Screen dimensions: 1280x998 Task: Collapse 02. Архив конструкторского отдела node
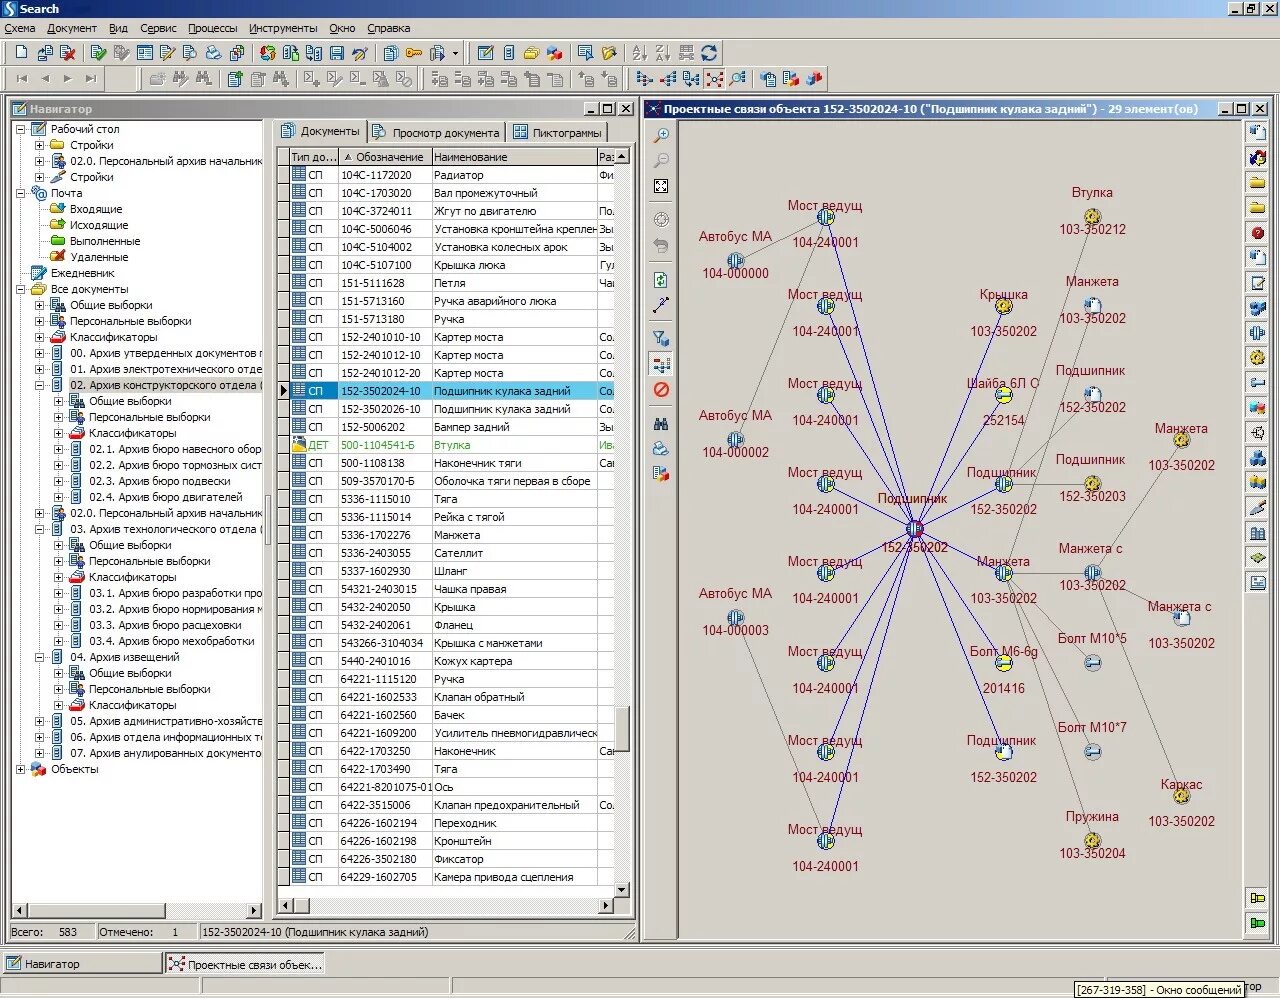(40, 385)
